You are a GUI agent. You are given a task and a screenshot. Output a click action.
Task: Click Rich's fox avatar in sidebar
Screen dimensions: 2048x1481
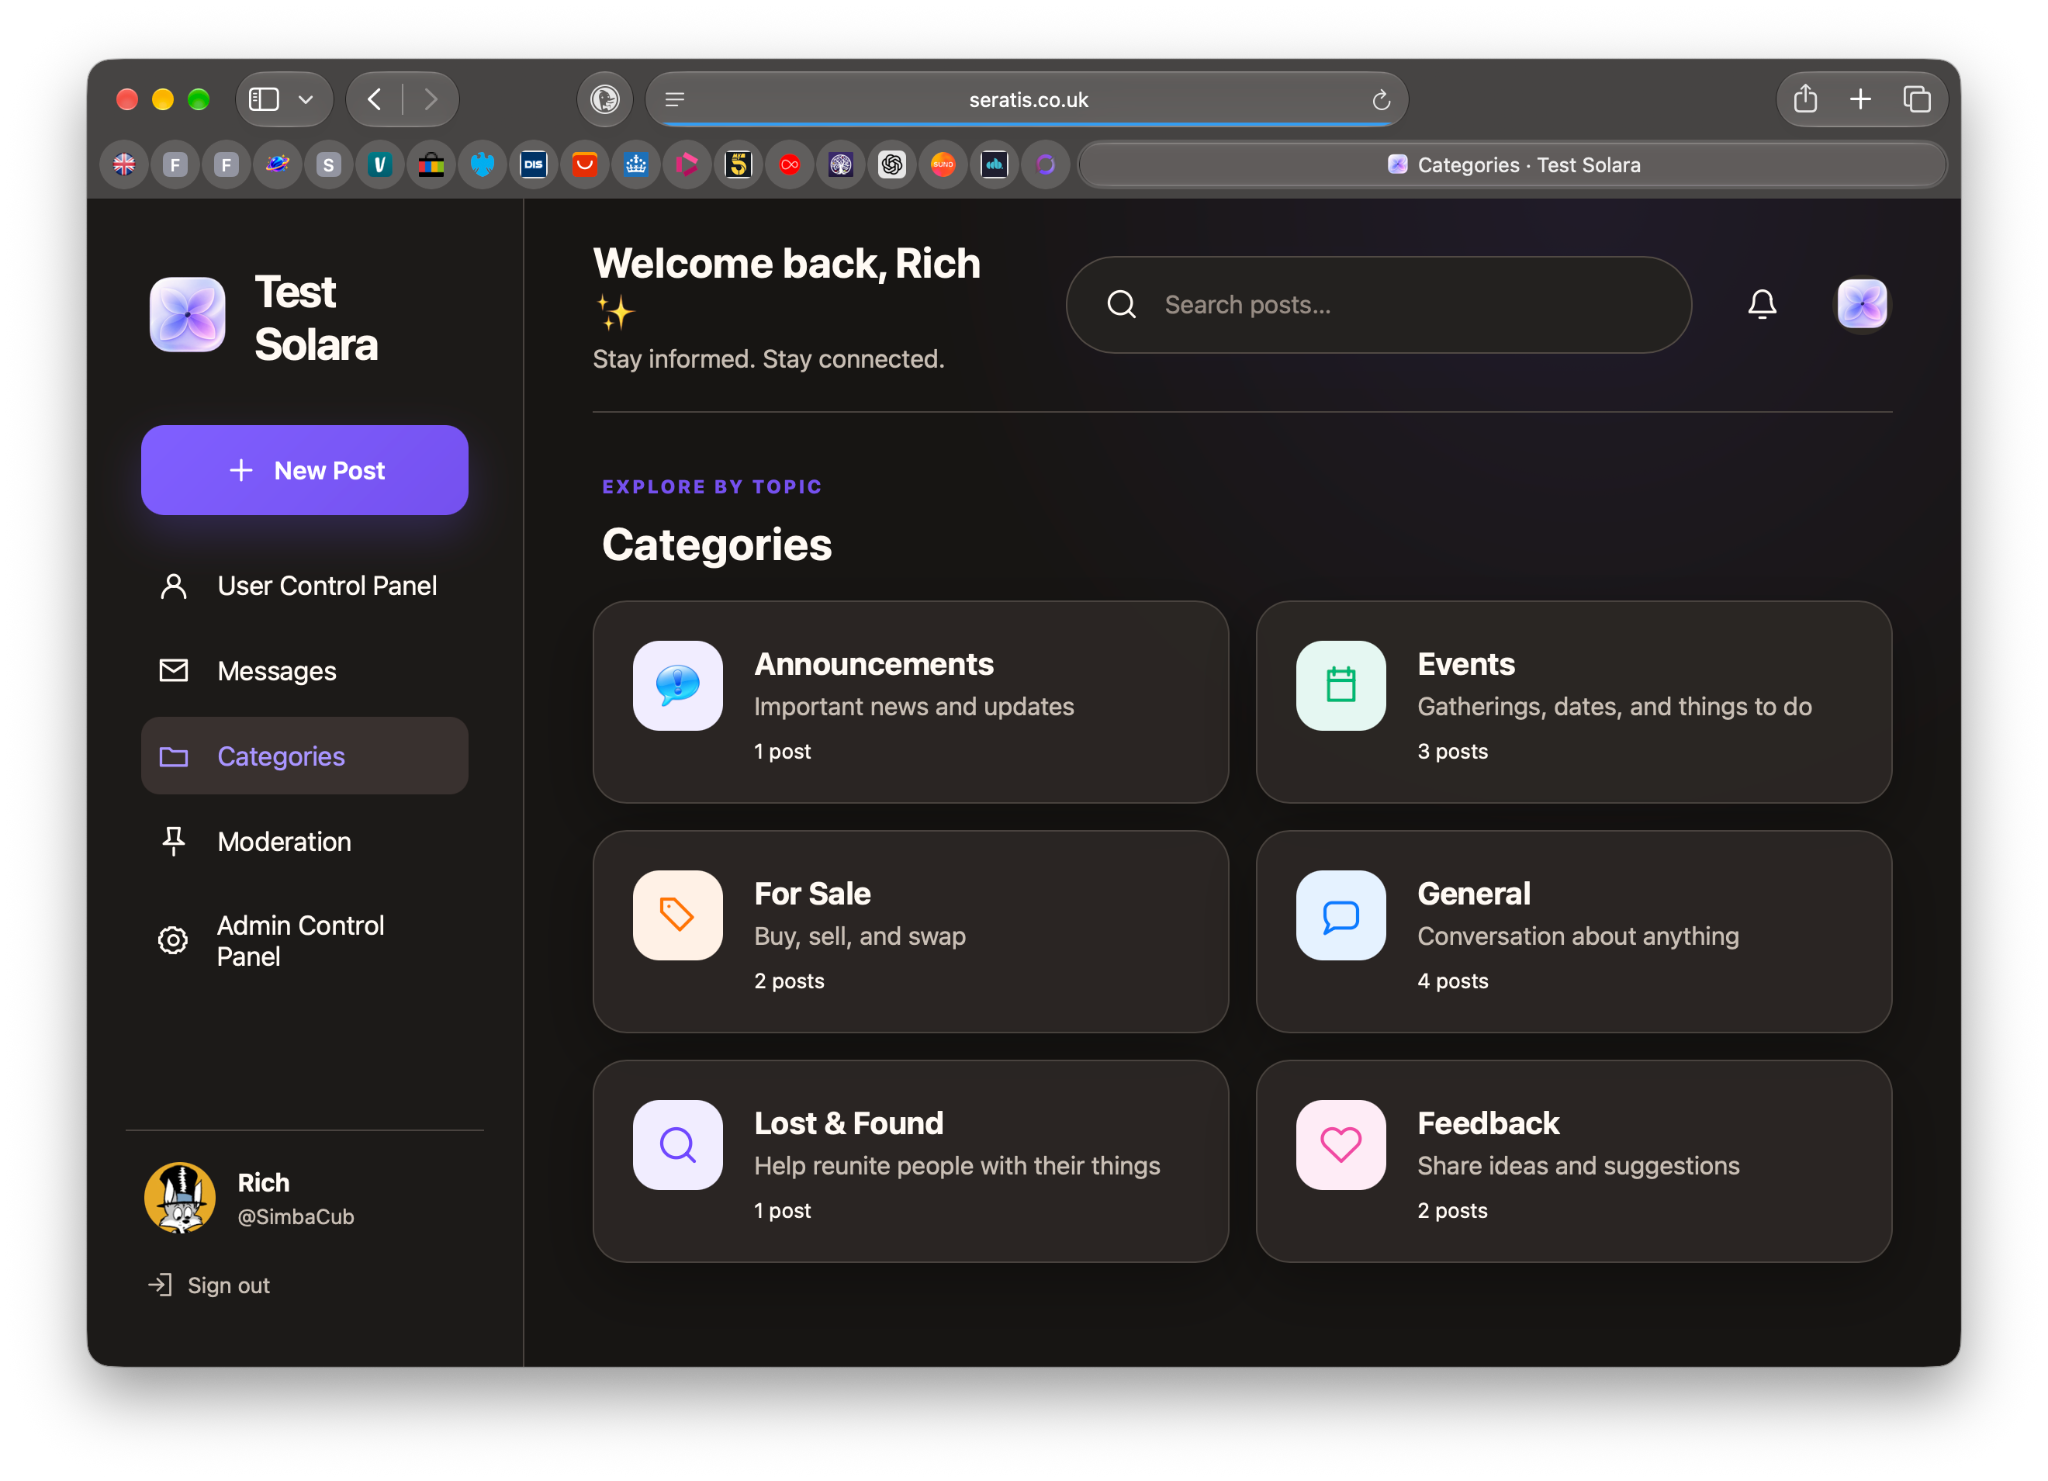coord(180,1198)
